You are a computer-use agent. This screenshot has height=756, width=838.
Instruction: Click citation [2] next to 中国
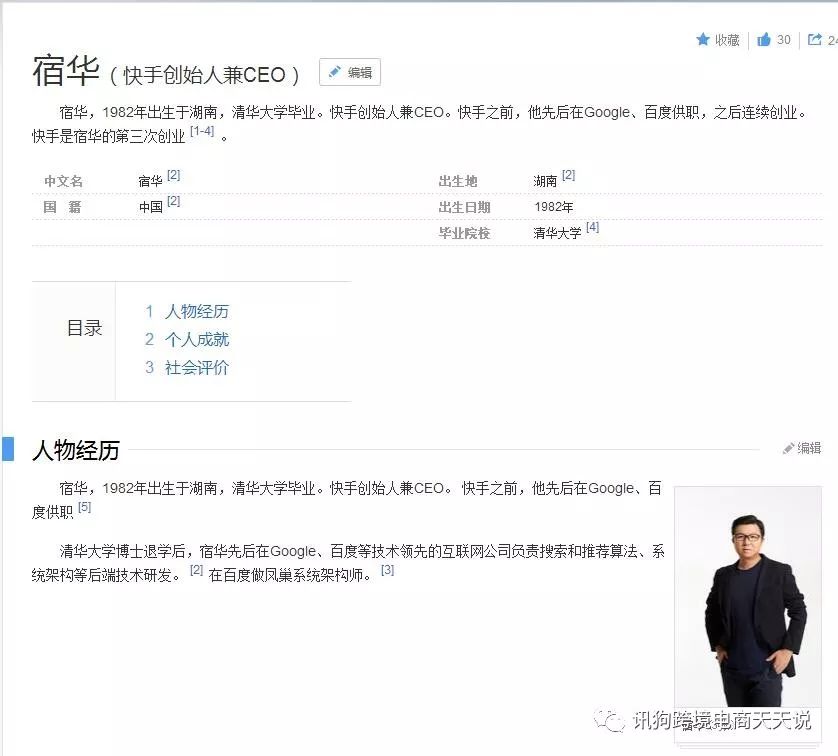click(174, 201)
